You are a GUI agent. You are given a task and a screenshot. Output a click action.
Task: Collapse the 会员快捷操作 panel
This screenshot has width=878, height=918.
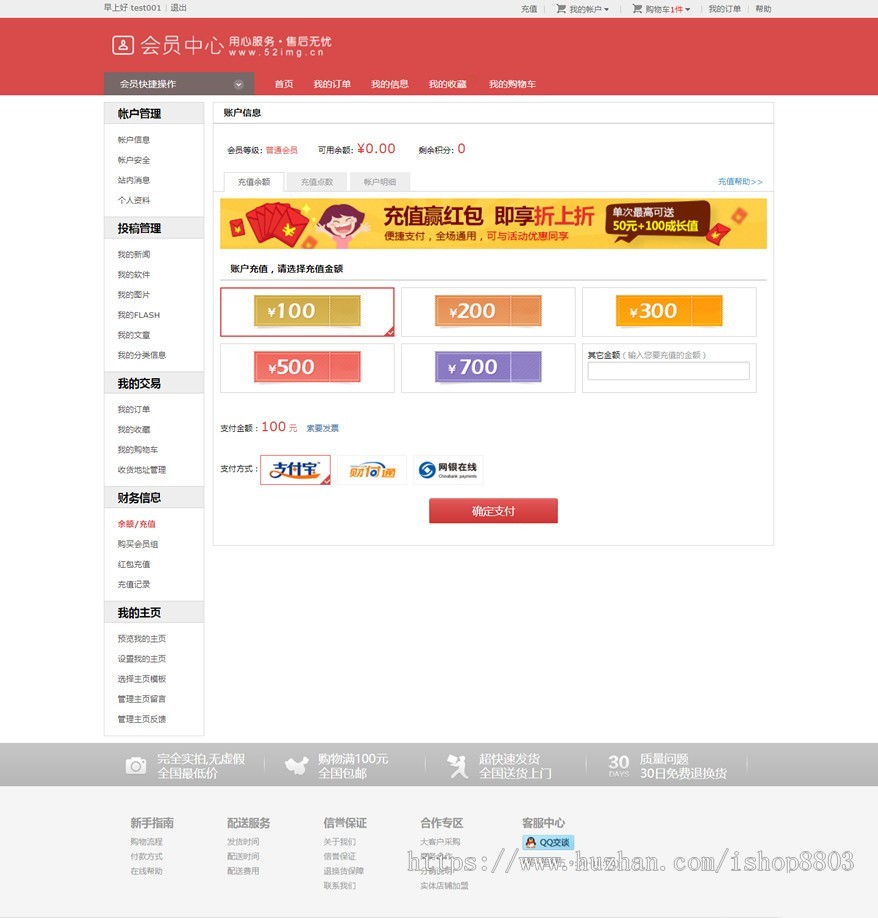pyautogui.click(x=237, y=84)
